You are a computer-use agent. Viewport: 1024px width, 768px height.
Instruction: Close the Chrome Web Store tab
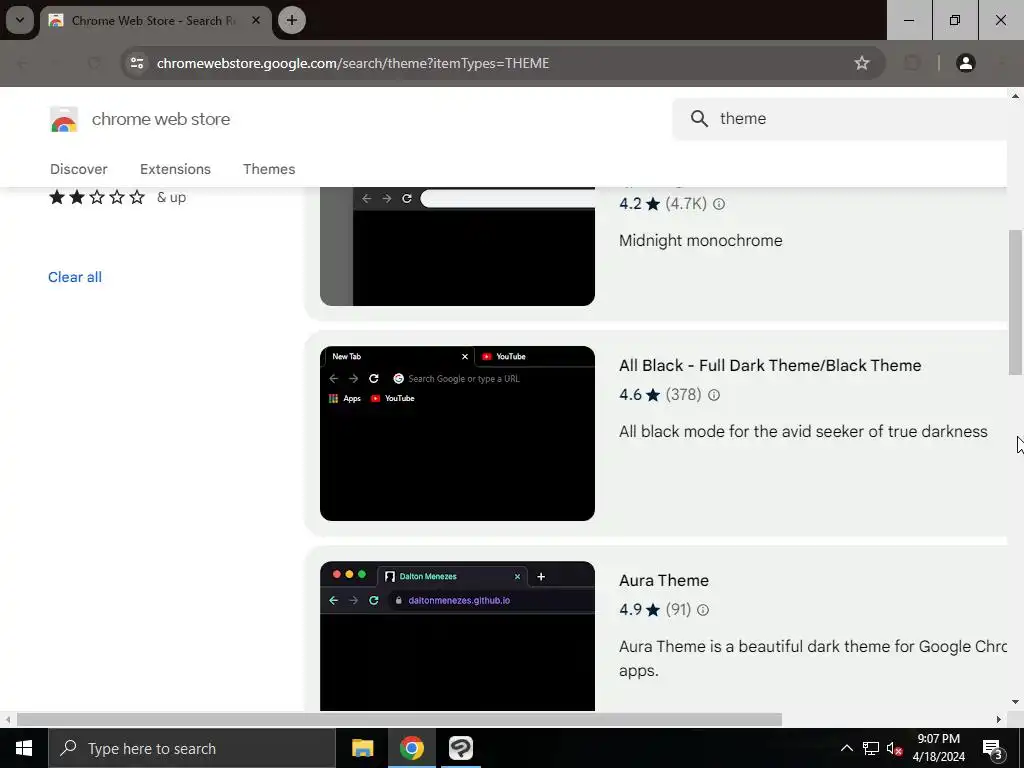pos(256,20)
